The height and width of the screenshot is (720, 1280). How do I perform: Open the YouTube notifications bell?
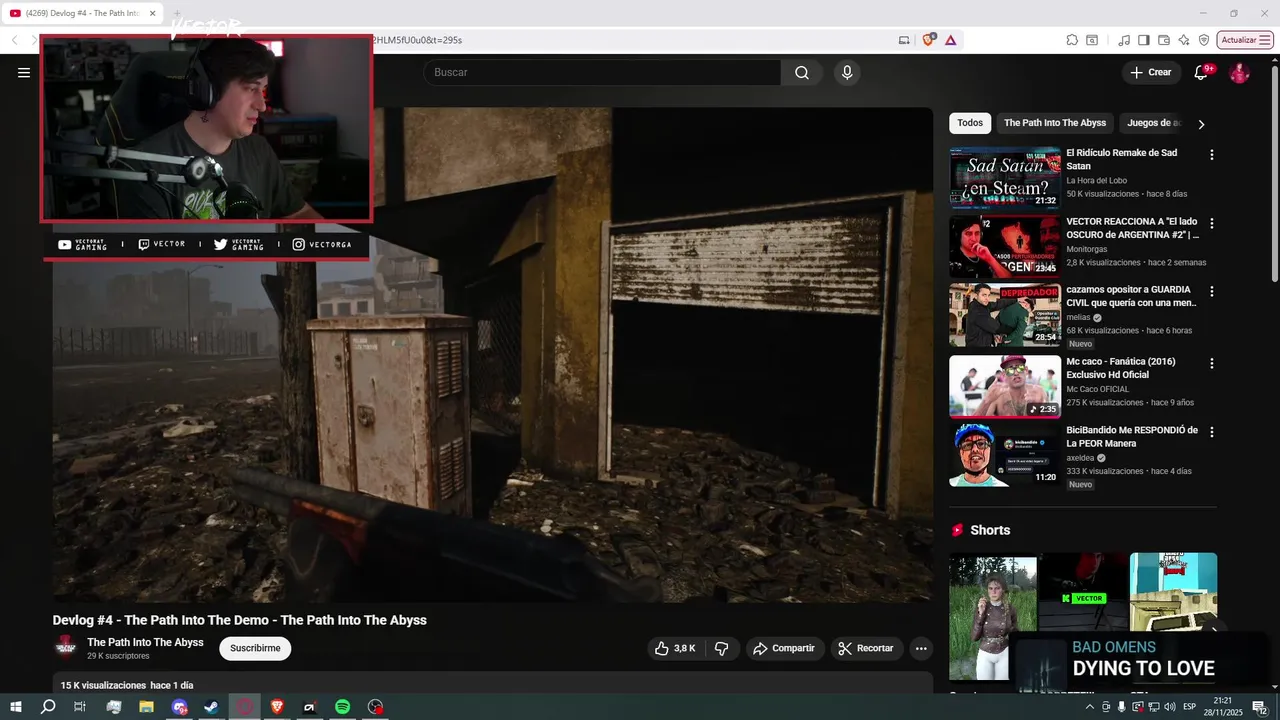[1201, 72]
